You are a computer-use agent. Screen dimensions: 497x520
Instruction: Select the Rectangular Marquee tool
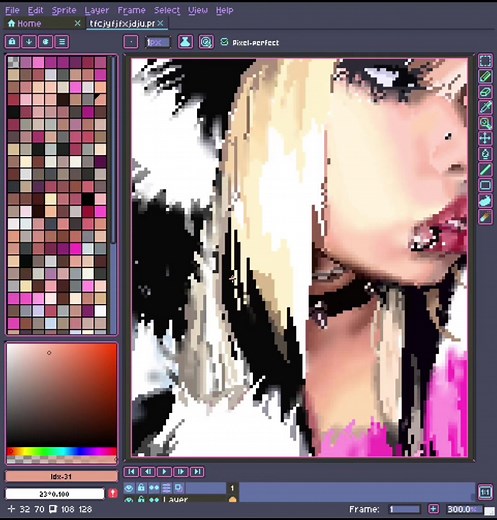point(485,61)
